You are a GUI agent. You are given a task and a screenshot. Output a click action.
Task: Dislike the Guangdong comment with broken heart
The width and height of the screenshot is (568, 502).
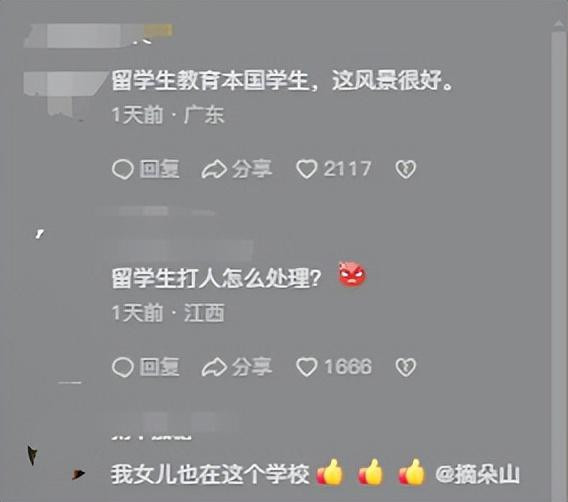click(x=405, y=170)
